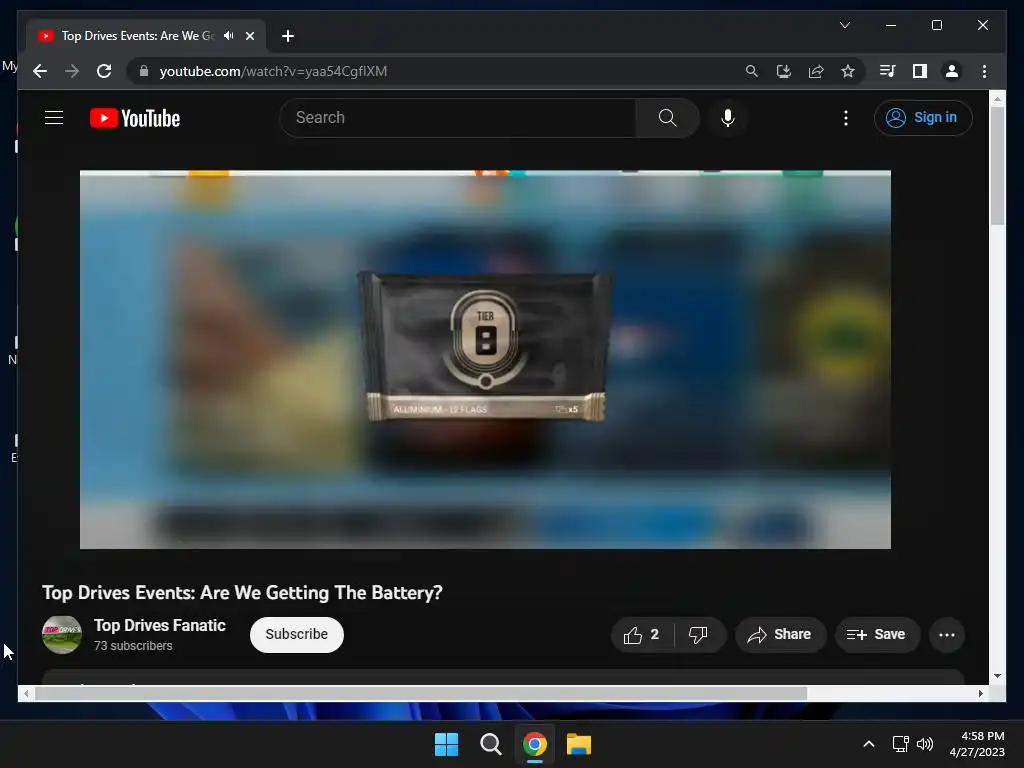Open YouTube settings three-dot menu

tap(846, 118)
